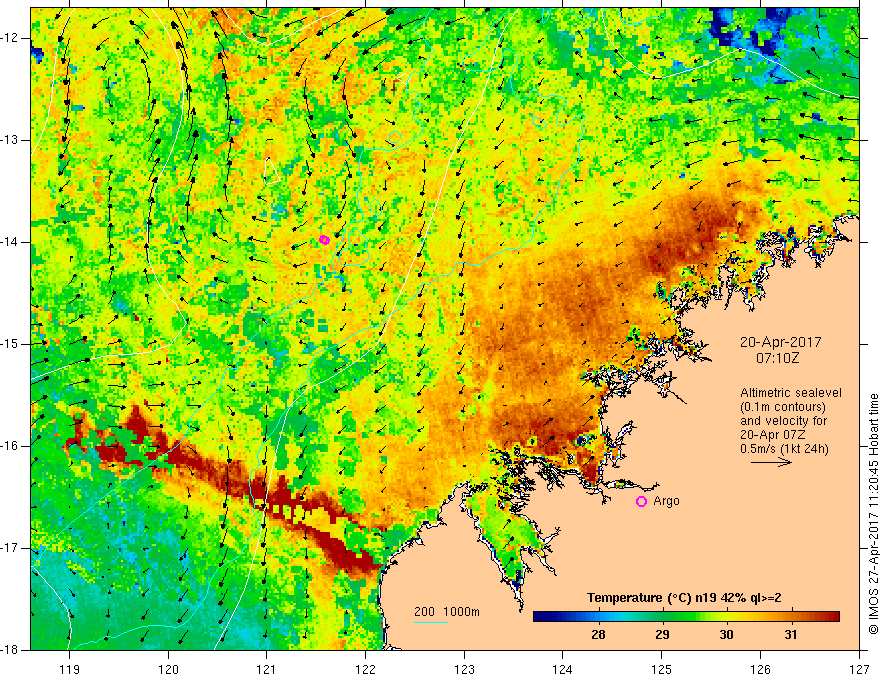
Task: Click the magenta circle beside the Argo legend label
Action: [x=641, y=502]
